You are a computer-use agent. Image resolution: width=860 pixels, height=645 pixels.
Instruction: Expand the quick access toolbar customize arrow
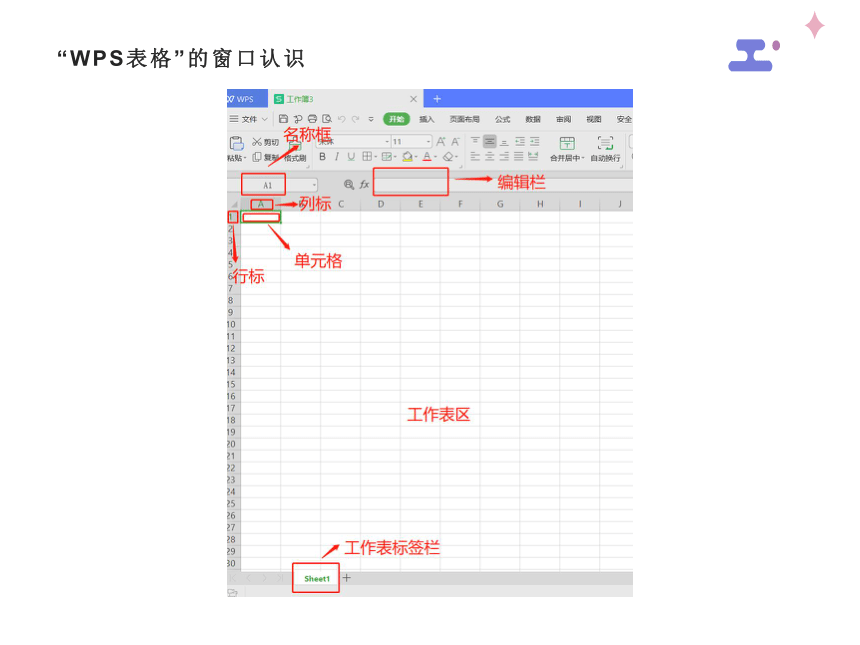[371, 119]
